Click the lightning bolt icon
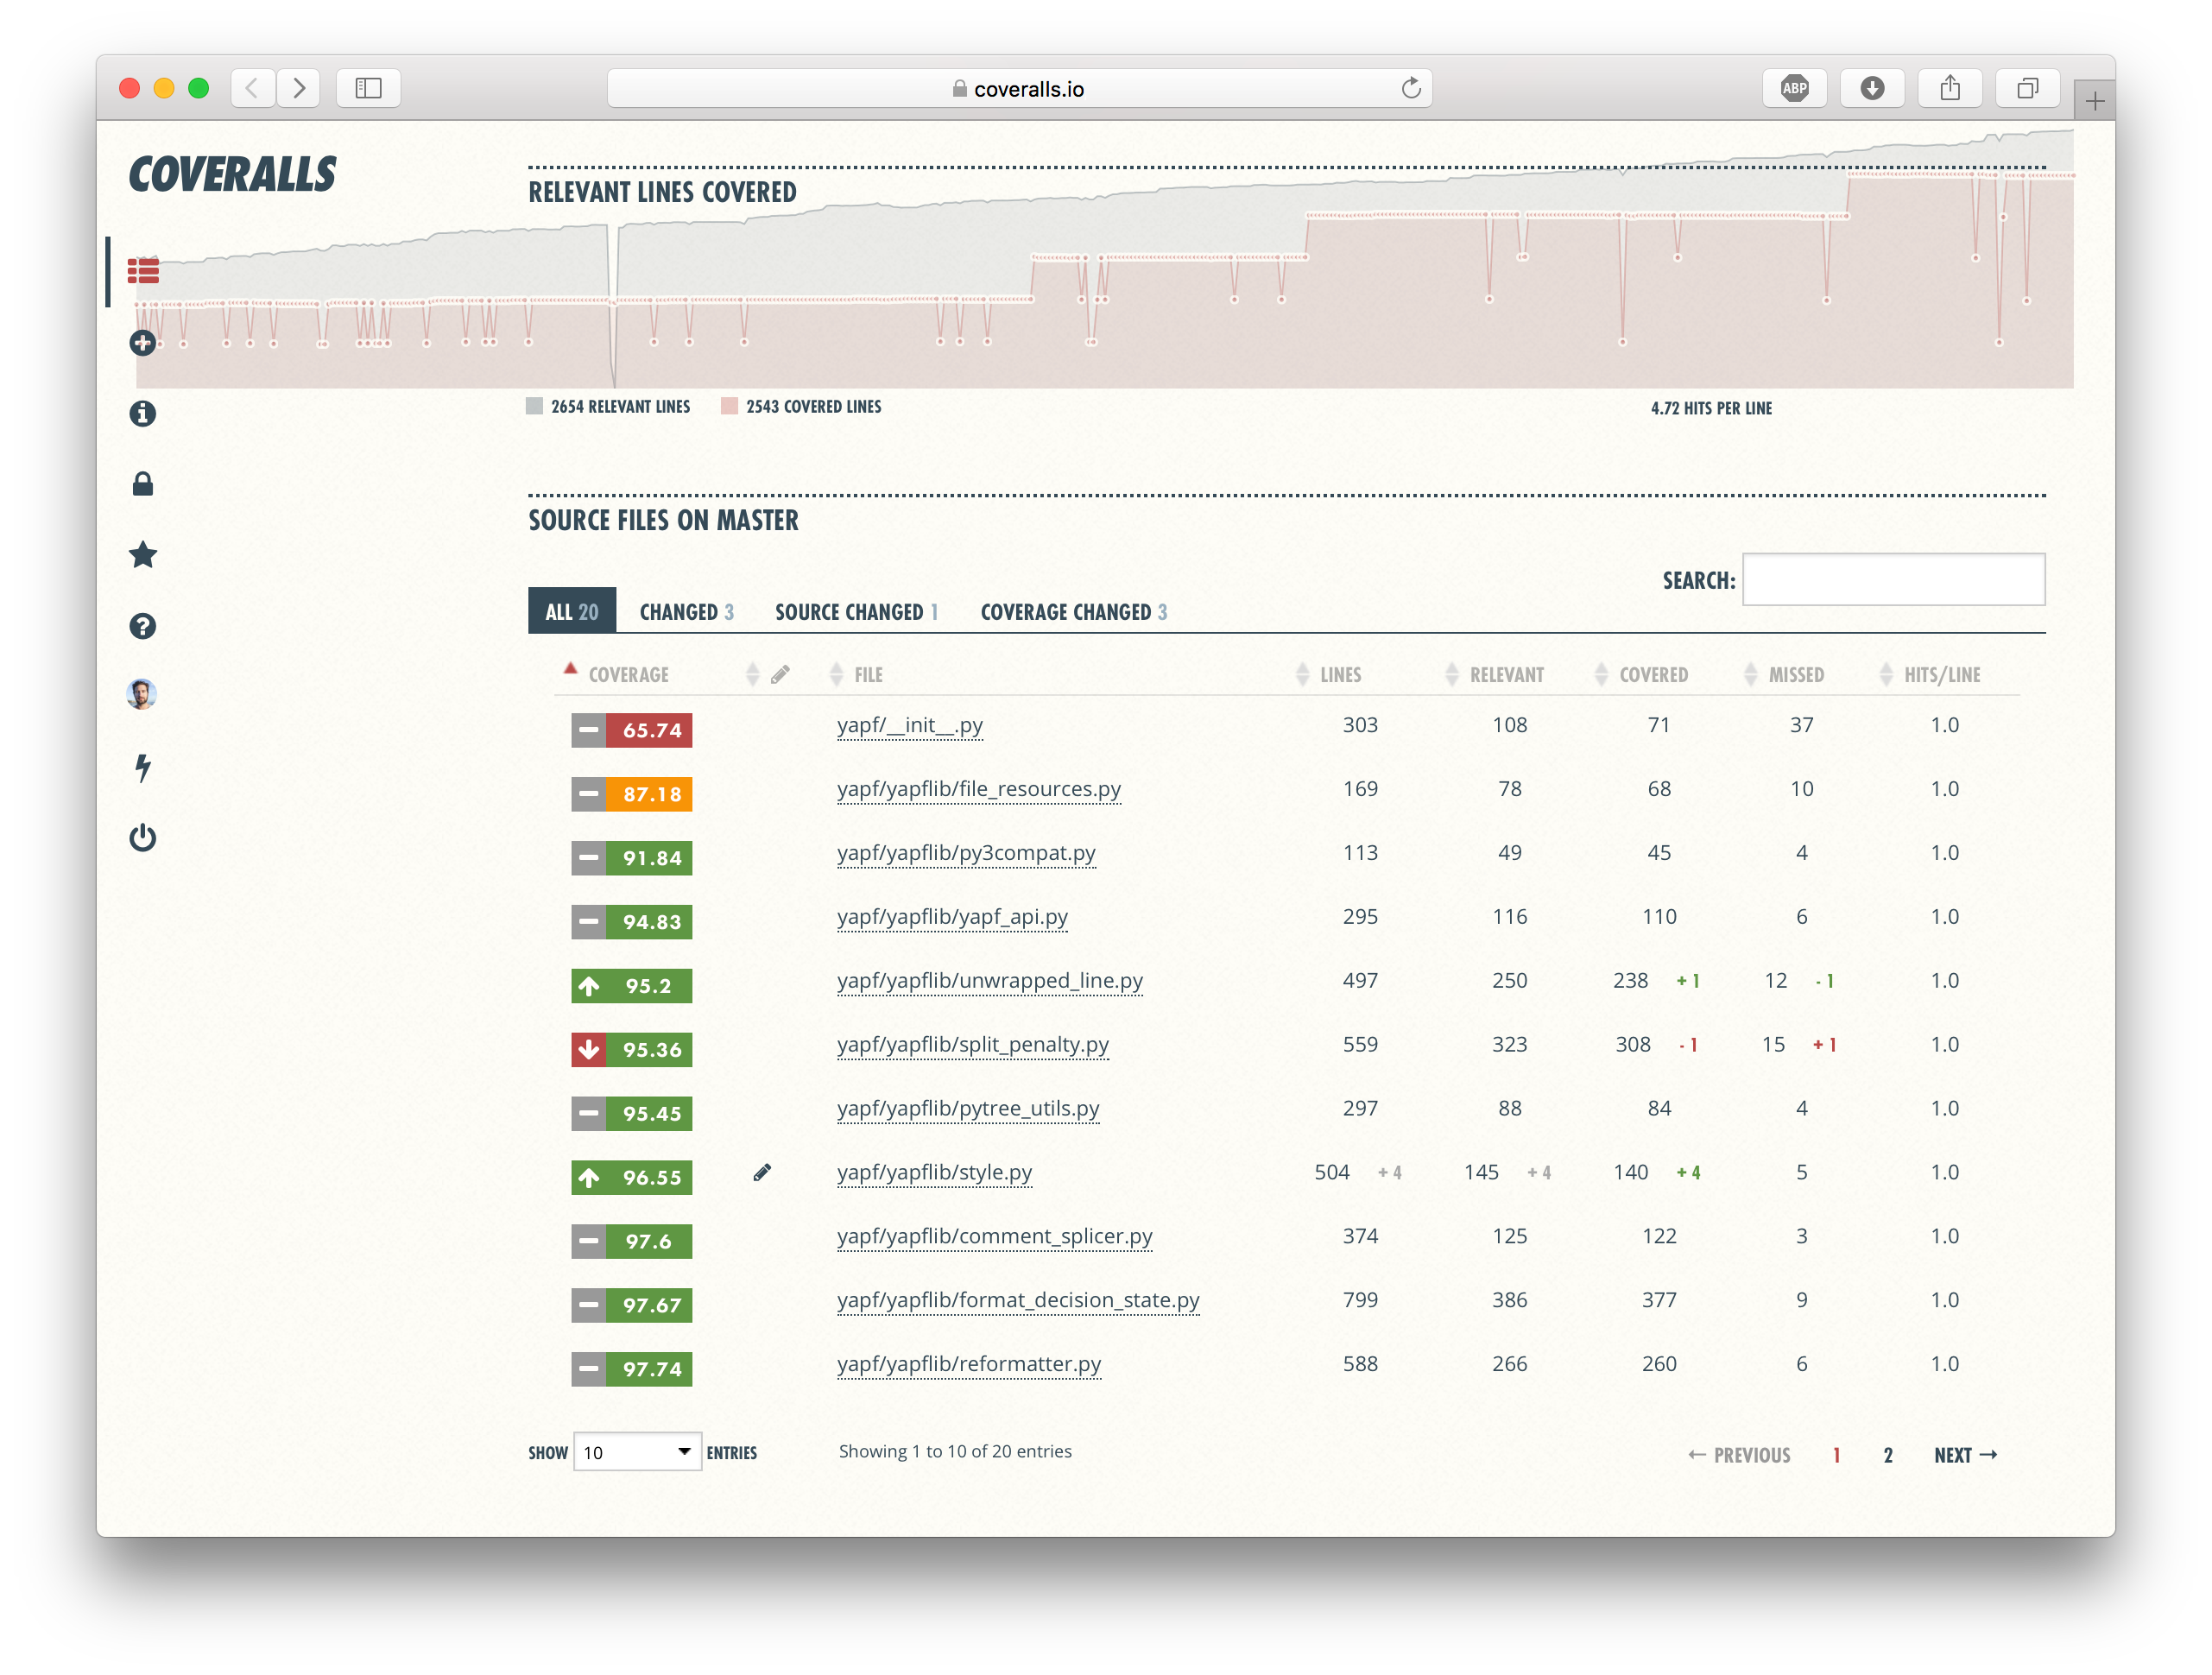The width and height of the screenshot is (2212, 1675). pos(143,768)
